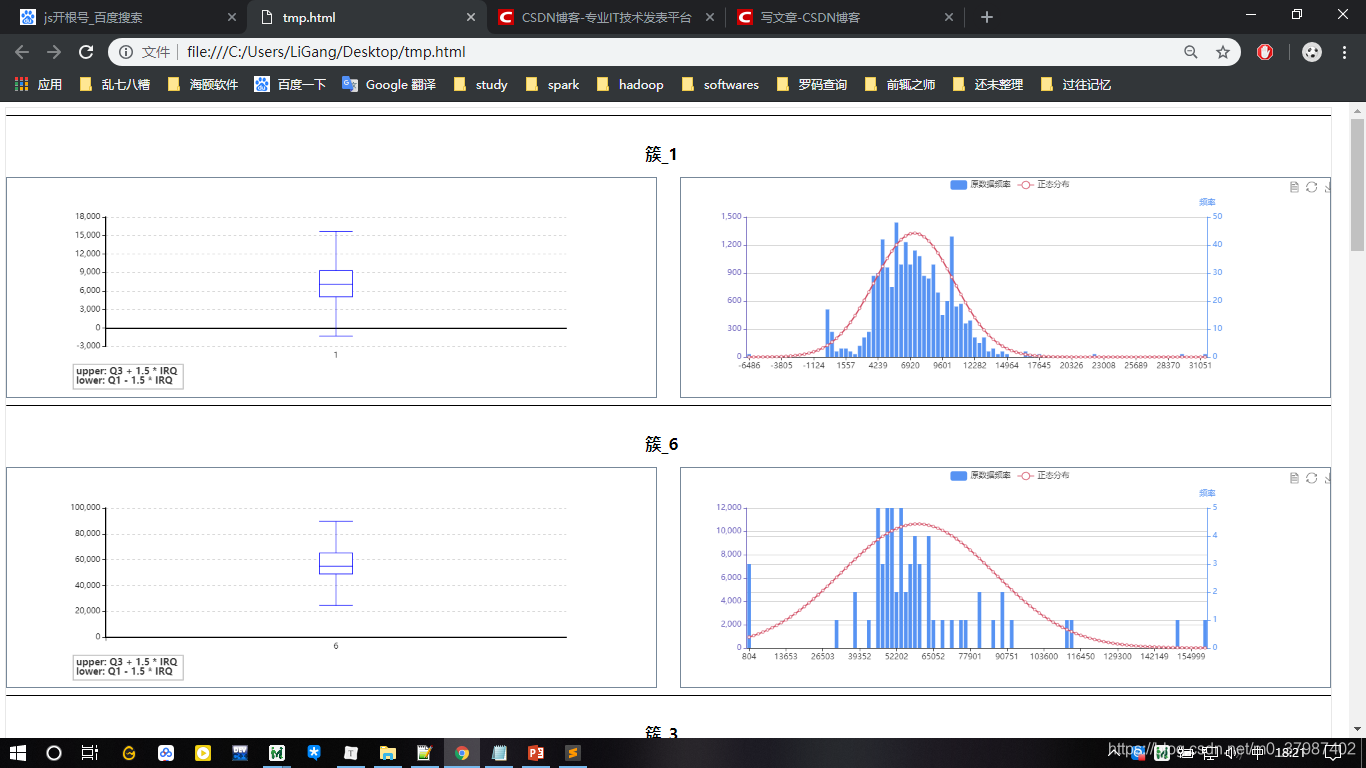The width and height of the screenshot is (1366, 768).
Task: Click the 簇_6 heading
Action: tap(661, 444)
